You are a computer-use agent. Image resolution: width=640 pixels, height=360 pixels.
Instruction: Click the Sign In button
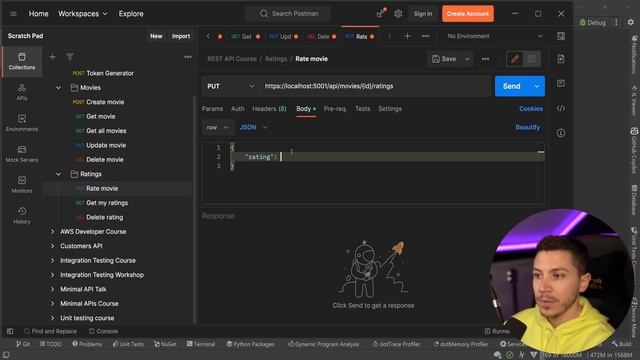point(422,13)
